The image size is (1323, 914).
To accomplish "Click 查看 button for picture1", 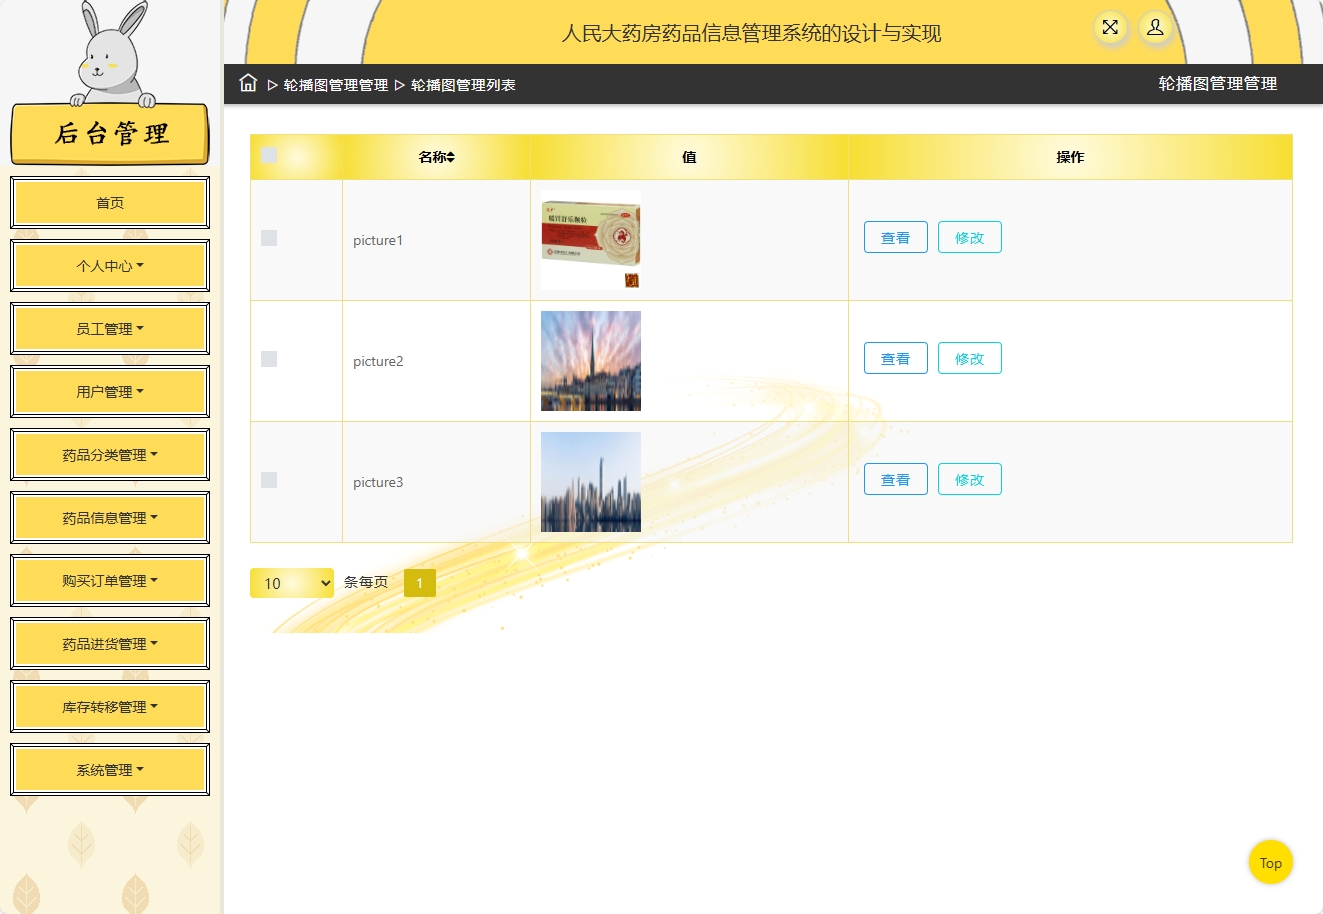I will pyautogui.click(x=895, y=238).
